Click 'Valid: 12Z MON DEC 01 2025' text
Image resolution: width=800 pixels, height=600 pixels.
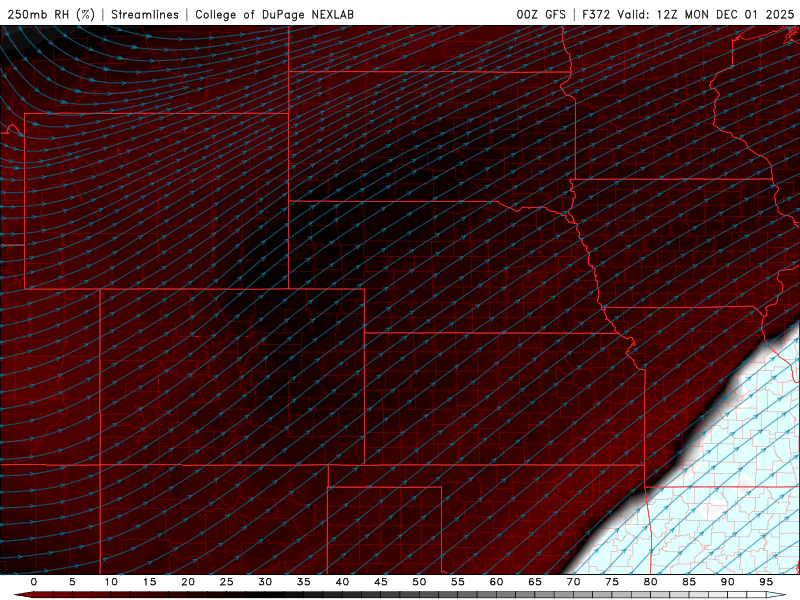[706, 14]
